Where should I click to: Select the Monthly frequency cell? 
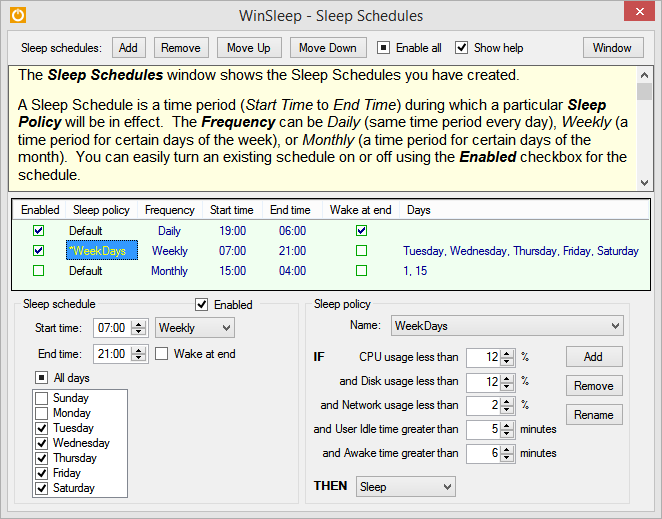169,271
